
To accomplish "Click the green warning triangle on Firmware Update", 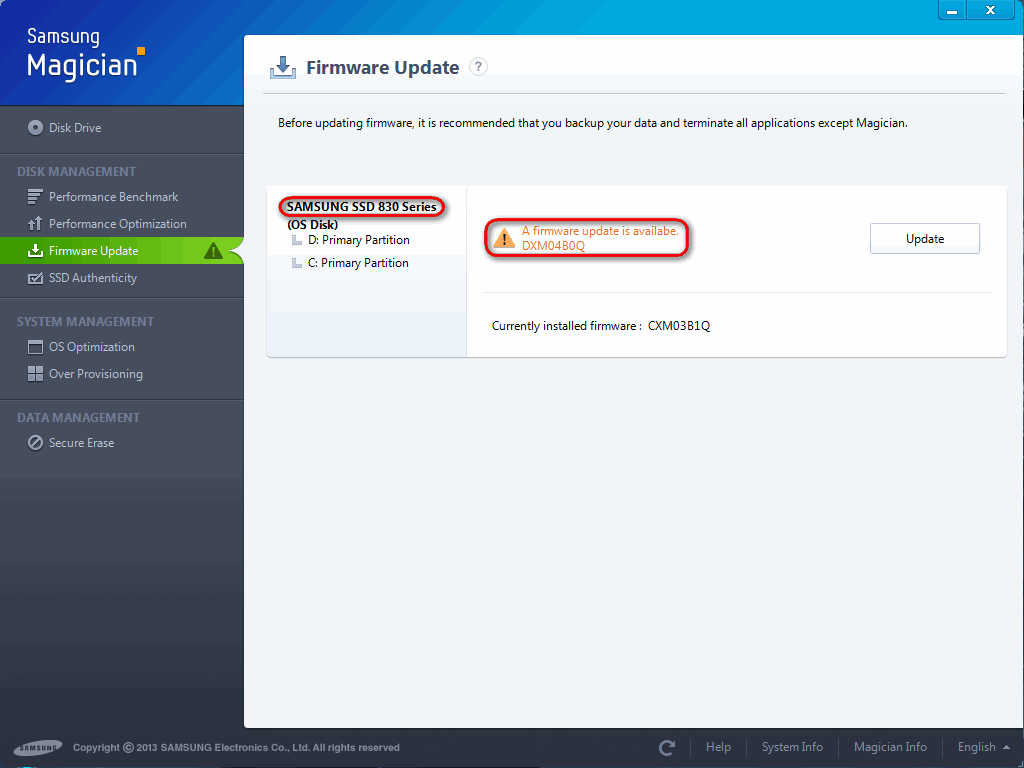I will pos(213,250).
